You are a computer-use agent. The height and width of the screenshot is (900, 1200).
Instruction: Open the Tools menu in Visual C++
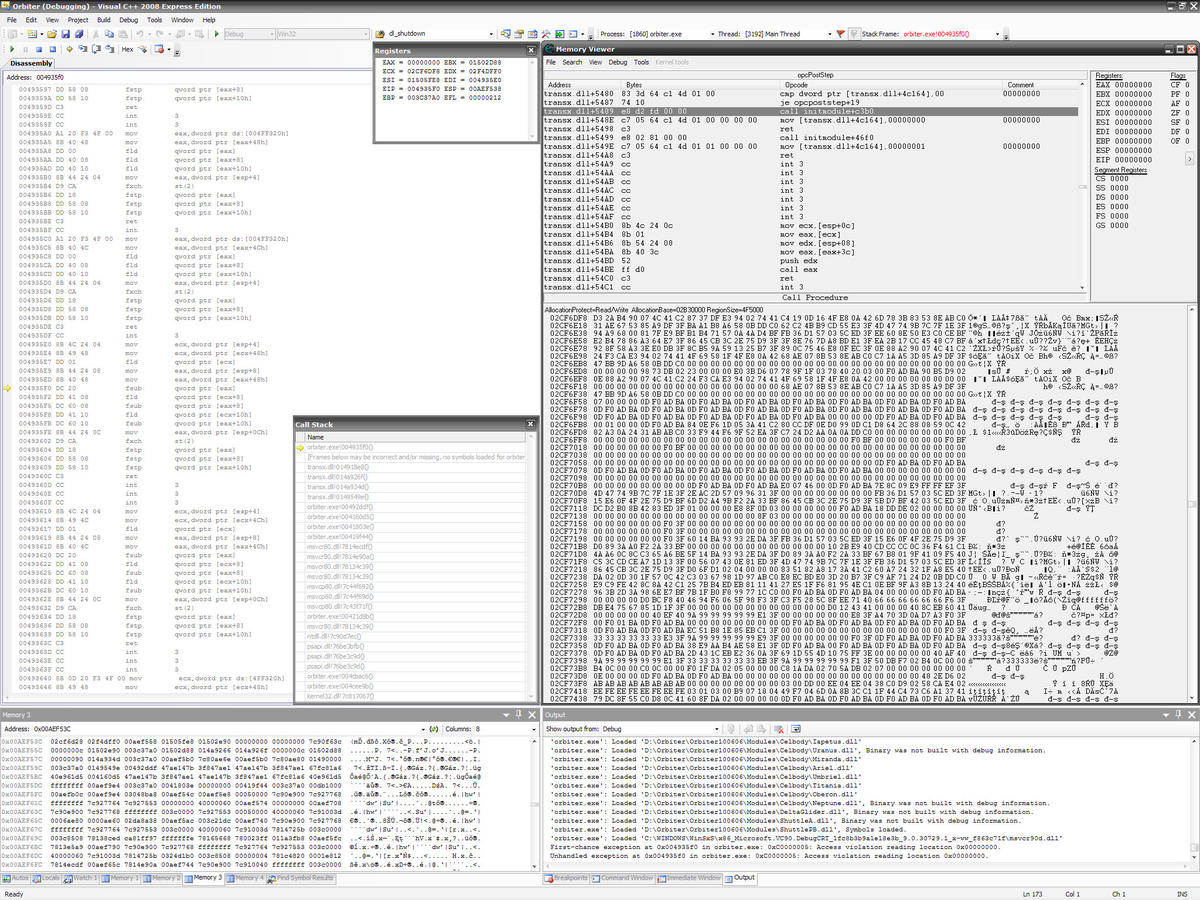coord(155,19)
